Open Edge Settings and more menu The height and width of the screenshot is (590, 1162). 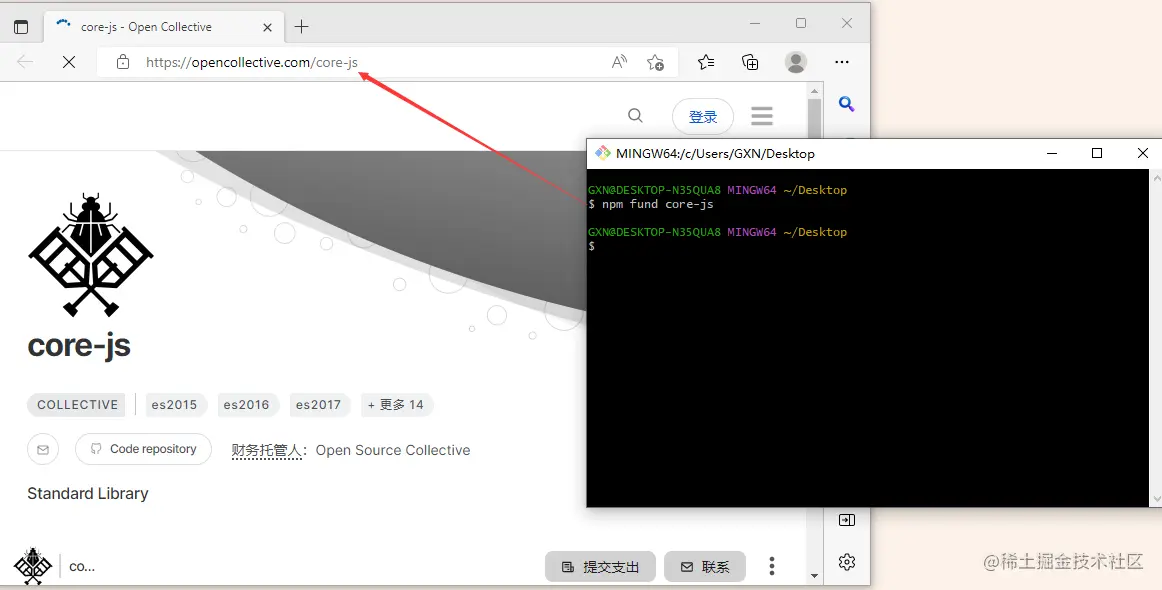click(x=842, y=62)
